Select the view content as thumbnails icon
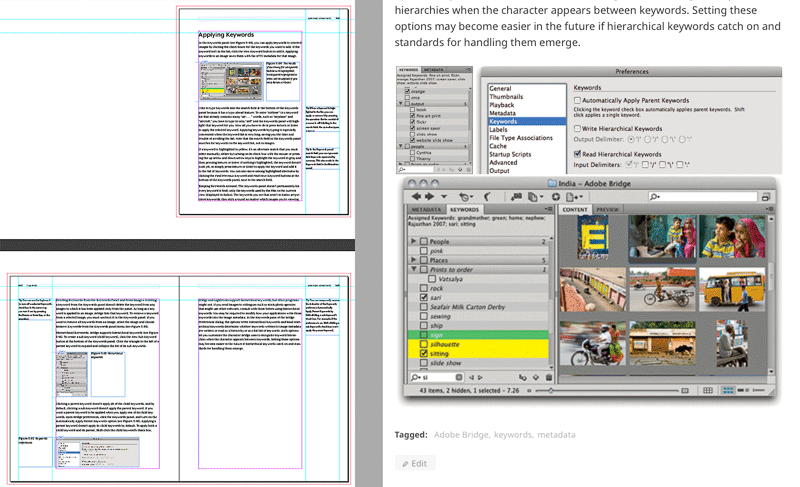Viewport: 800px width, 487px height. [x=728, y=391]
